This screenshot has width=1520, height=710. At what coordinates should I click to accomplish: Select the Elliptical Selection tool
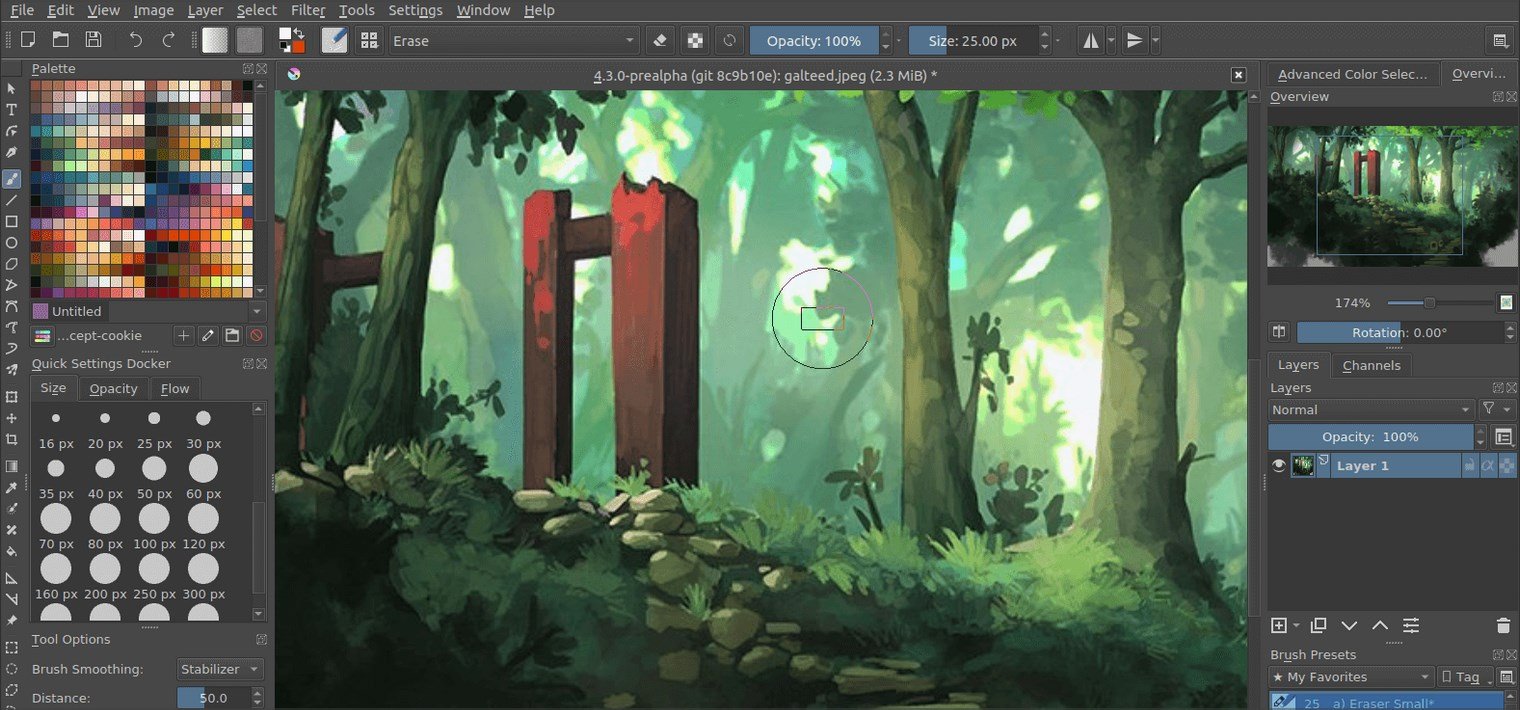click(x=12, y=669)
